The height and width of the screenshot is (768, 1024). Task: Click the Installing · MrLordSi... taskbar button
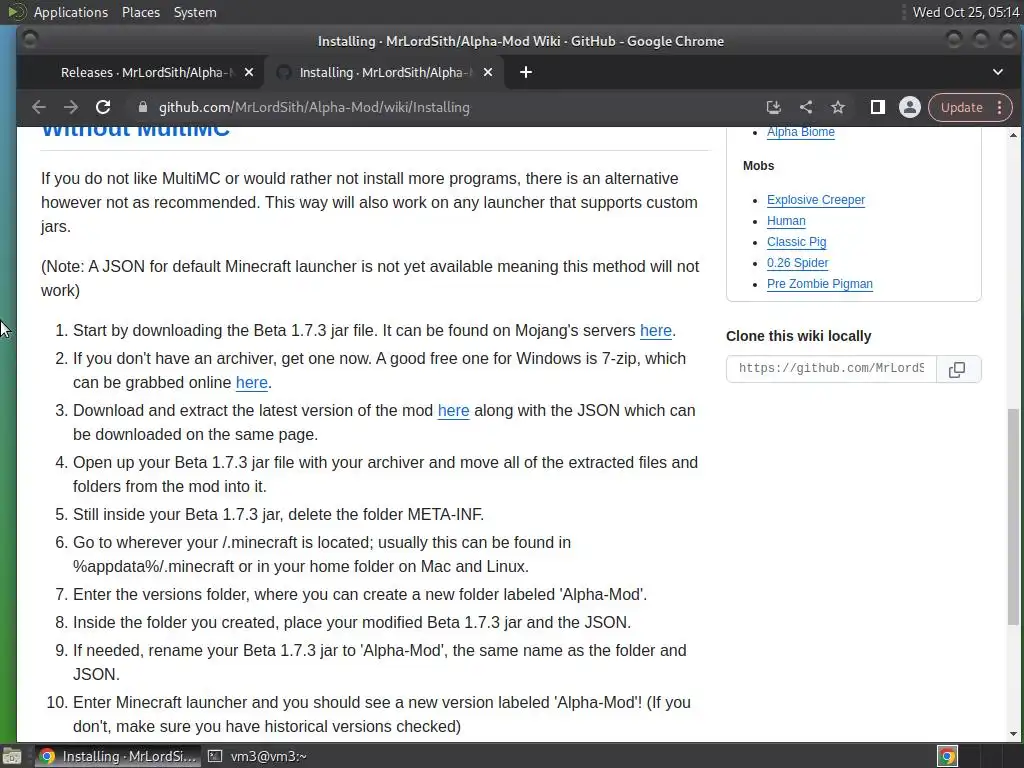[x=118, y=756]
